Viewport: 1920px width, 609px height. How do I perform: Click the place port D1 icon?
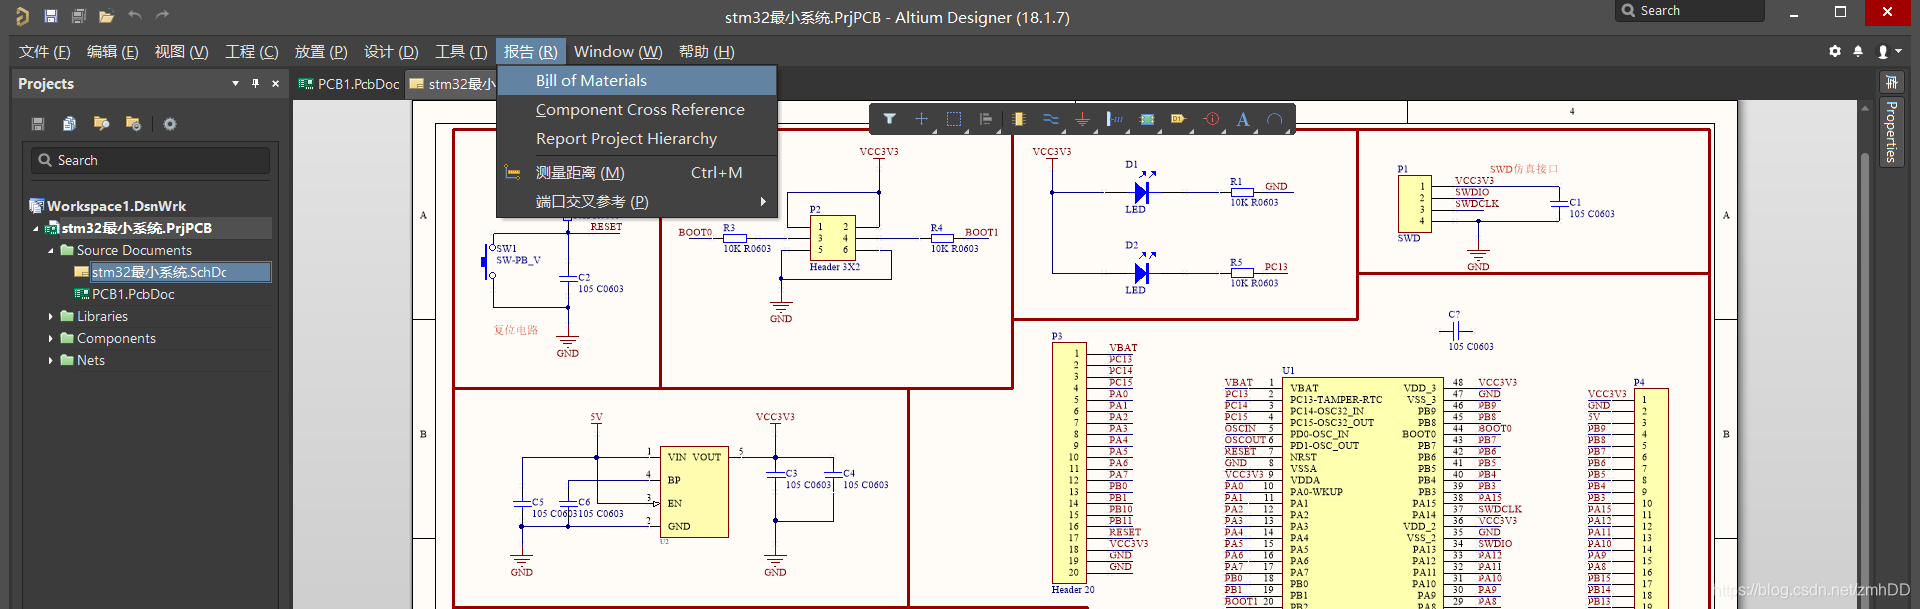pos(1179,119)
